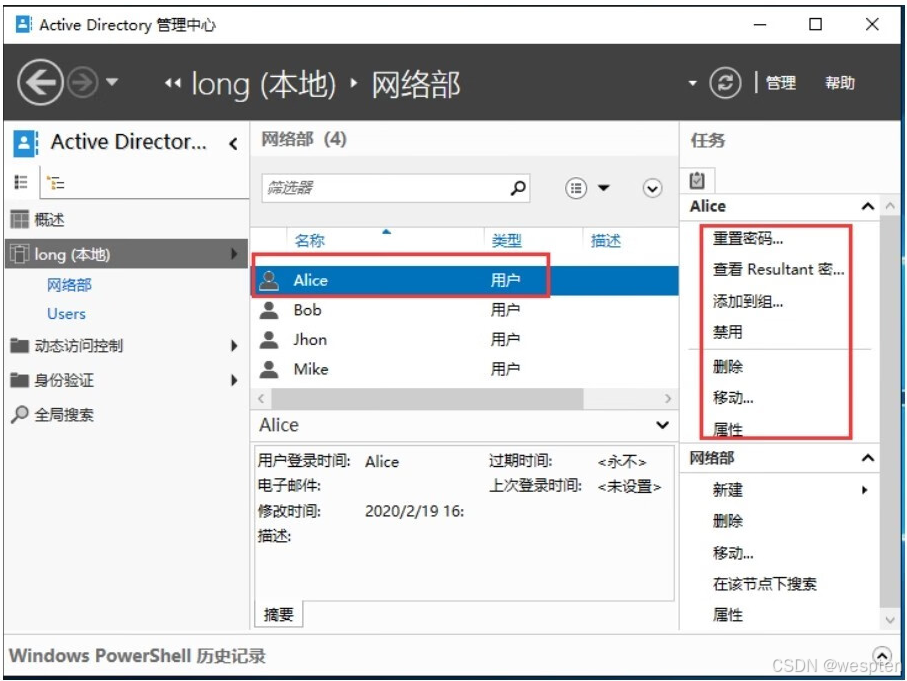Open the 帮助 menu

click(x=840, y=83)
